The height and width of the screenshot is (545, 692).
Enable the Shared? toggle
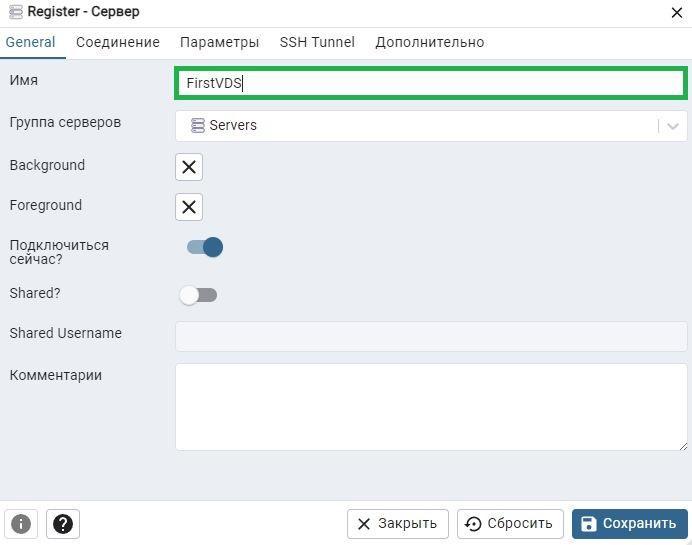click(x=198, y=295)
